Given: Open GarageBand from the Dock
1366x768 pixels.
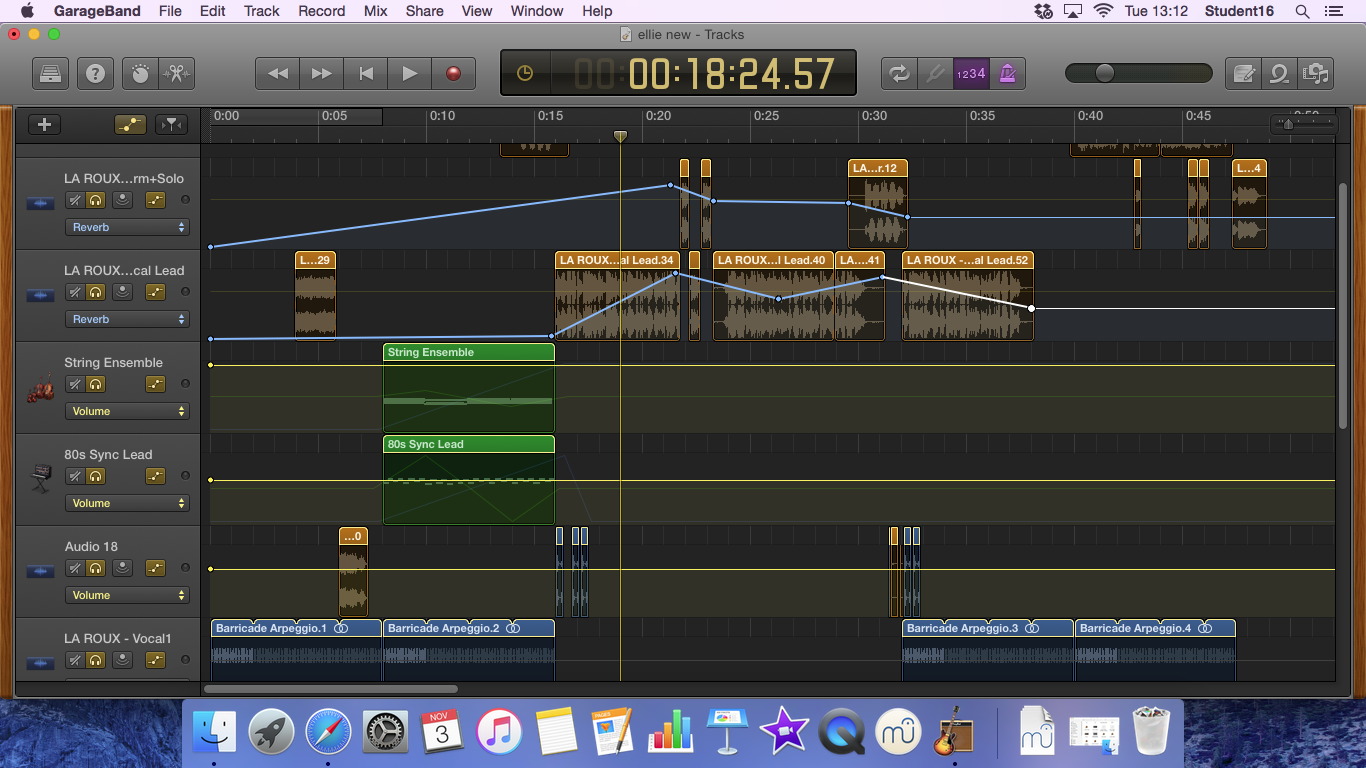Looking at the screenshot, I should 954,734.
